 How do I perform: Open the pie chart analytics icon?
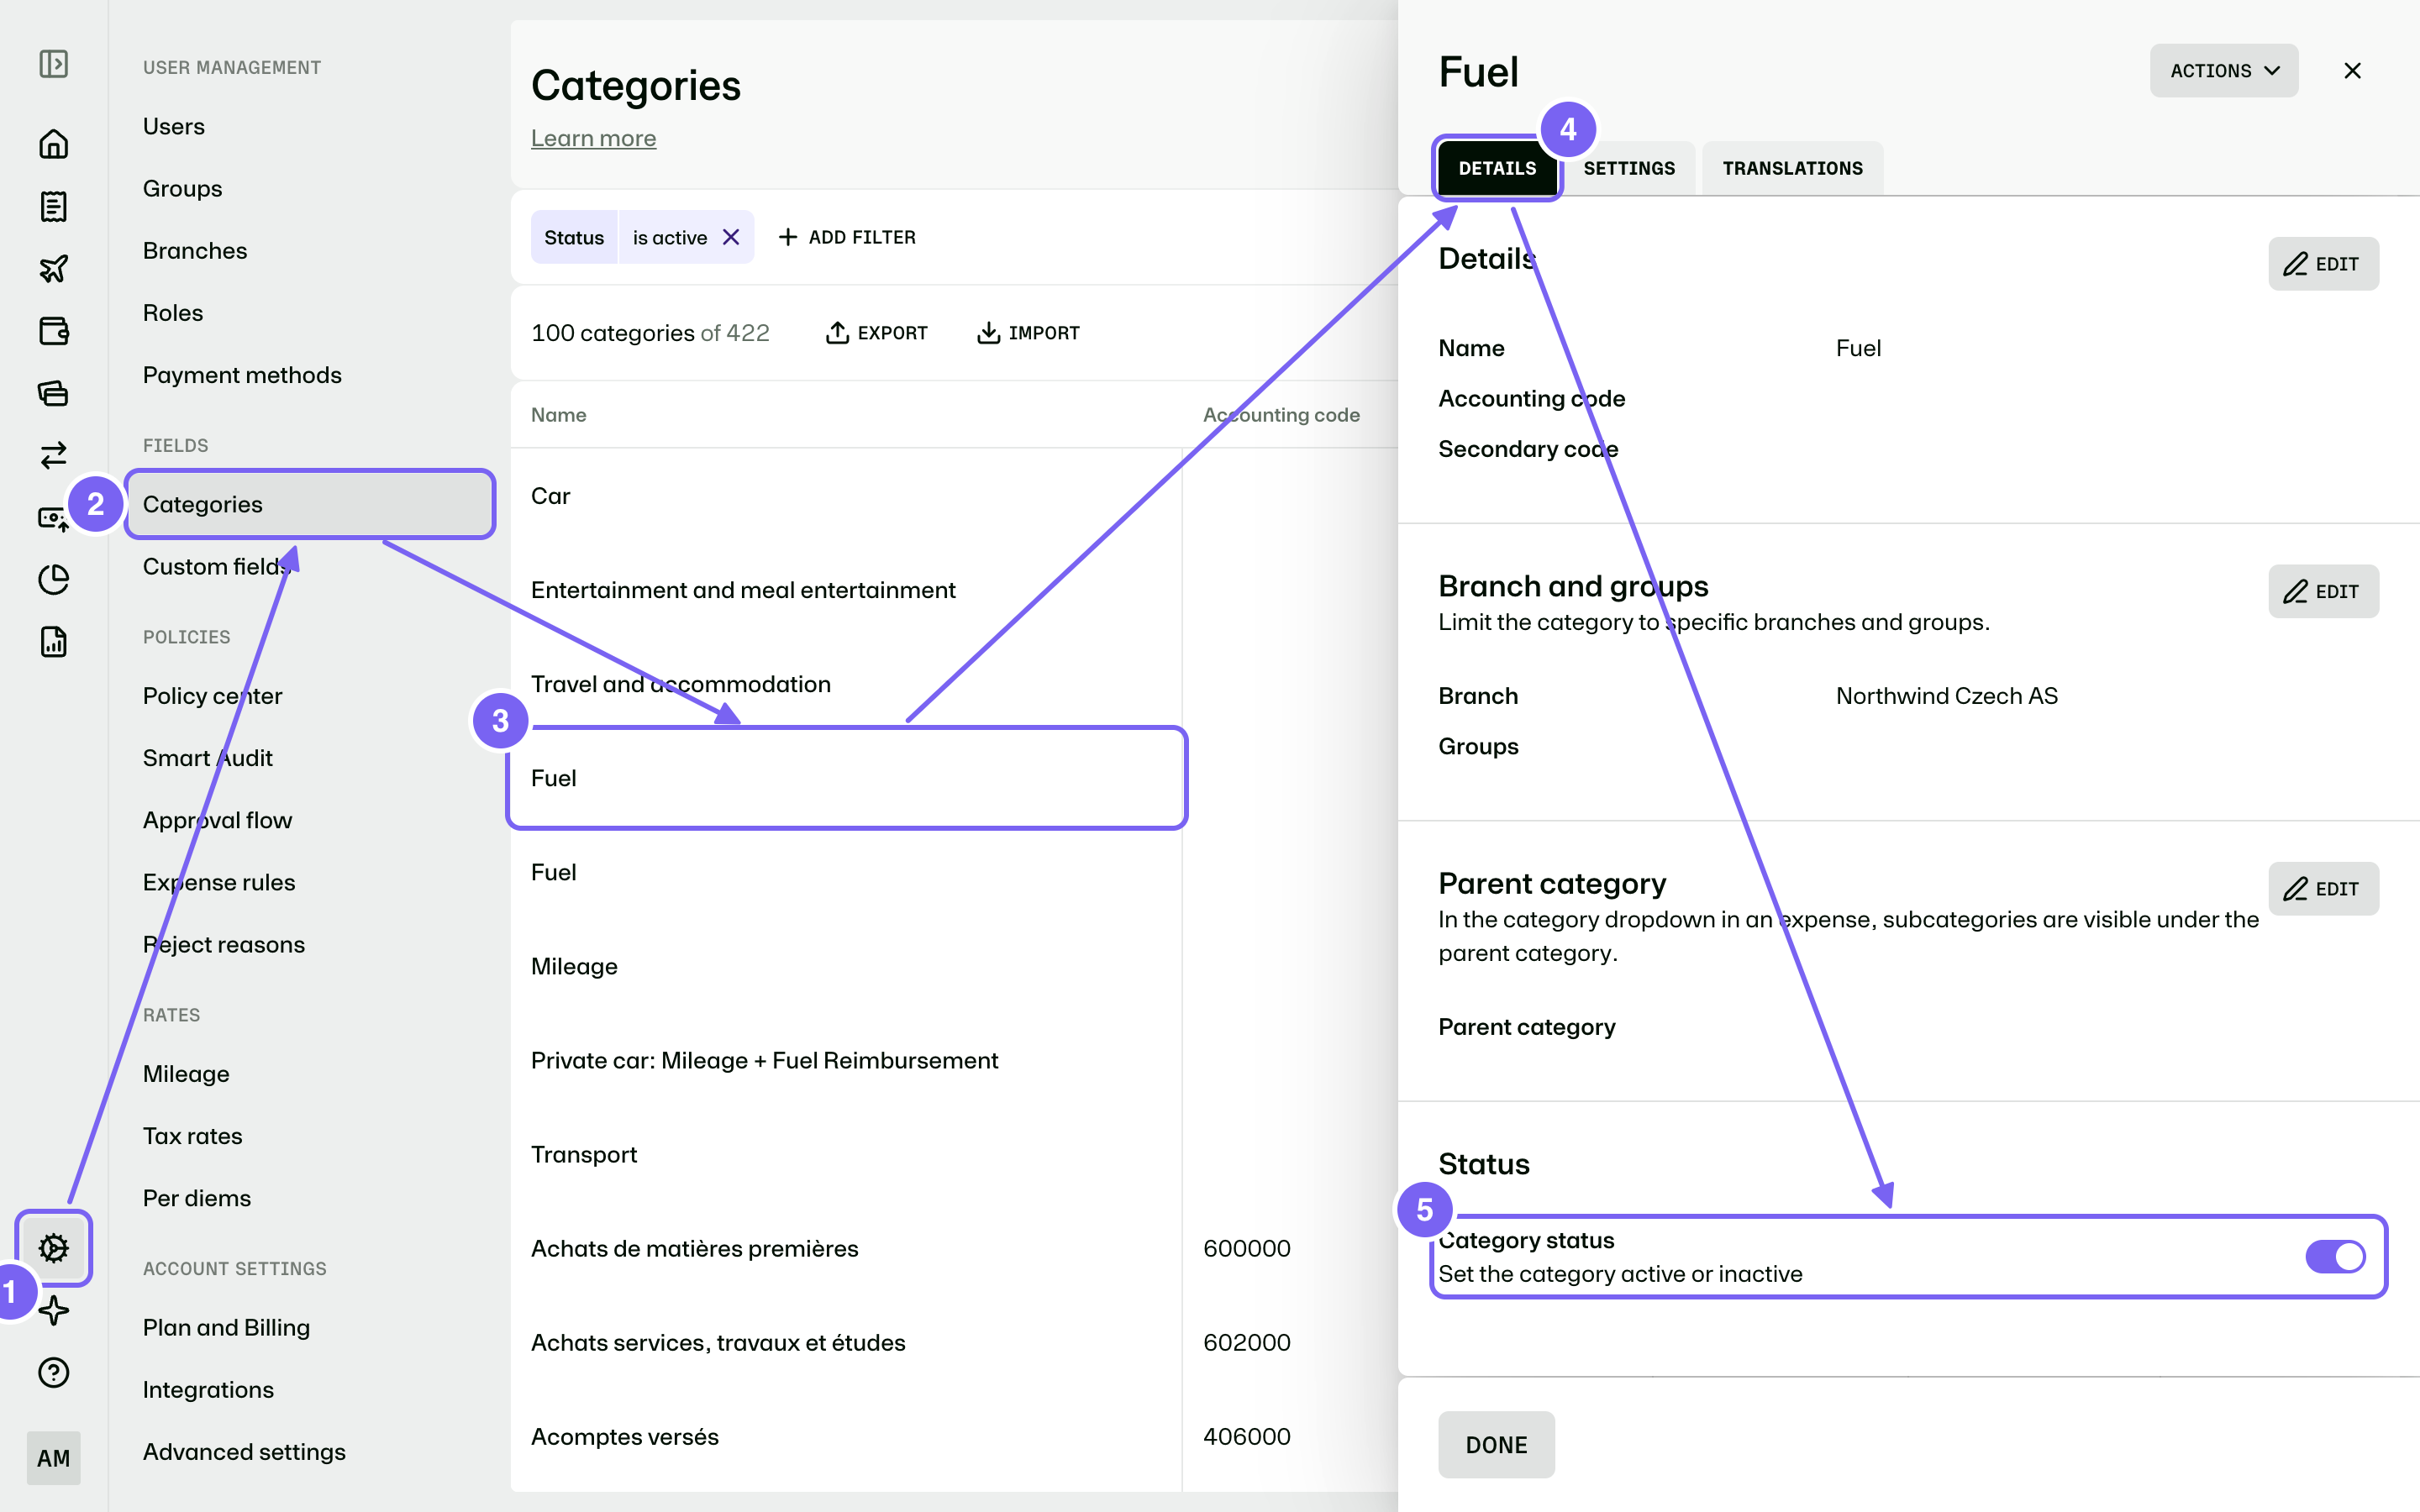click(x=53, y=579)
